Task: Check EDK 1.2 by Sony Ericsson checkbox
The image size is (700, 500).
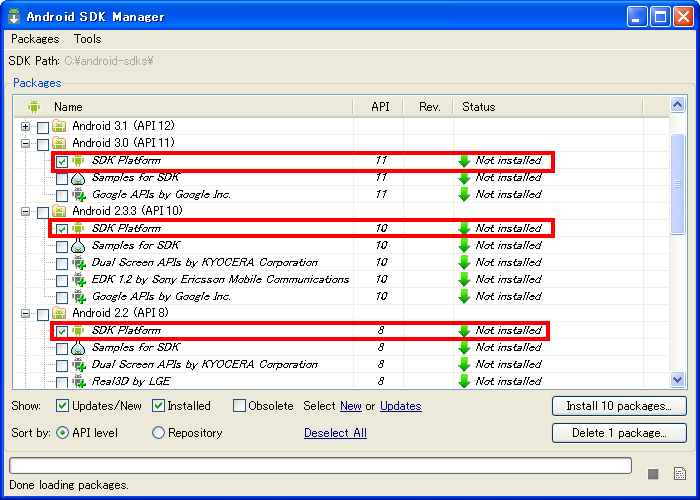Action: 62,281
